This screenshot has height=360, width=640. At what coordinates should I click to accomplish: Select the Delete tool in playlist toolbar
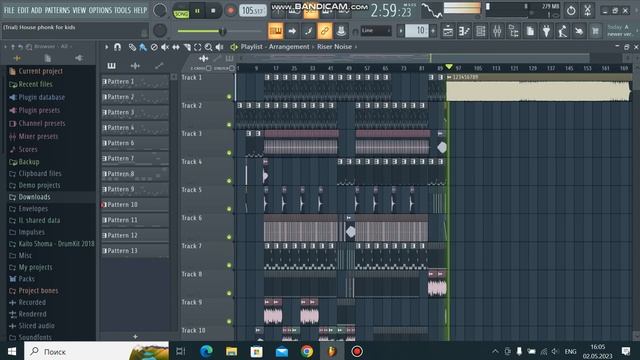point(154,47)
